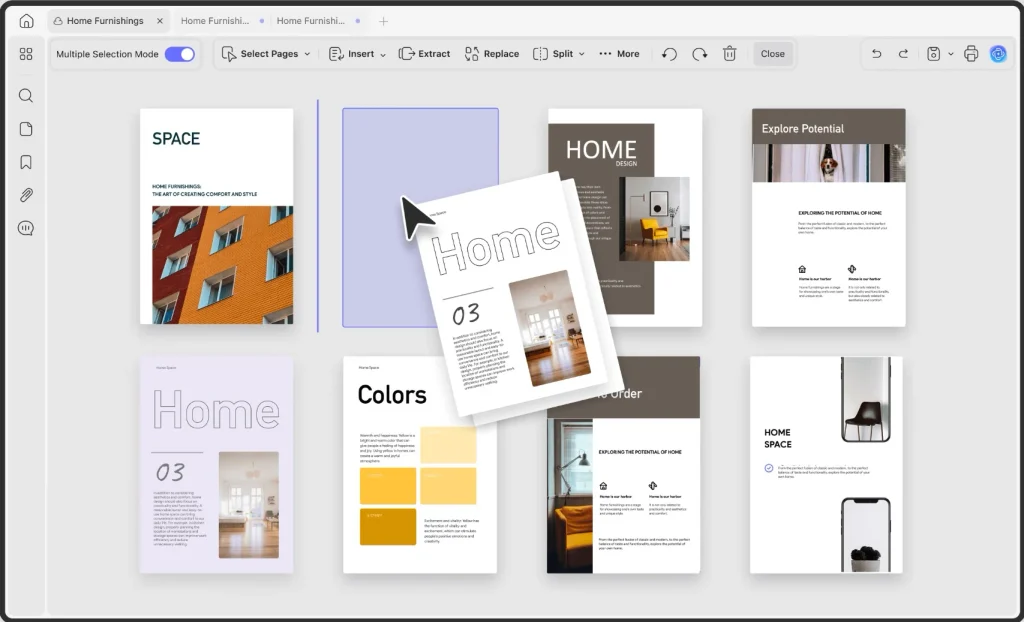Open the AI assistant icon
Viewport: 1024px width, 622px height.
pos(998,54)
